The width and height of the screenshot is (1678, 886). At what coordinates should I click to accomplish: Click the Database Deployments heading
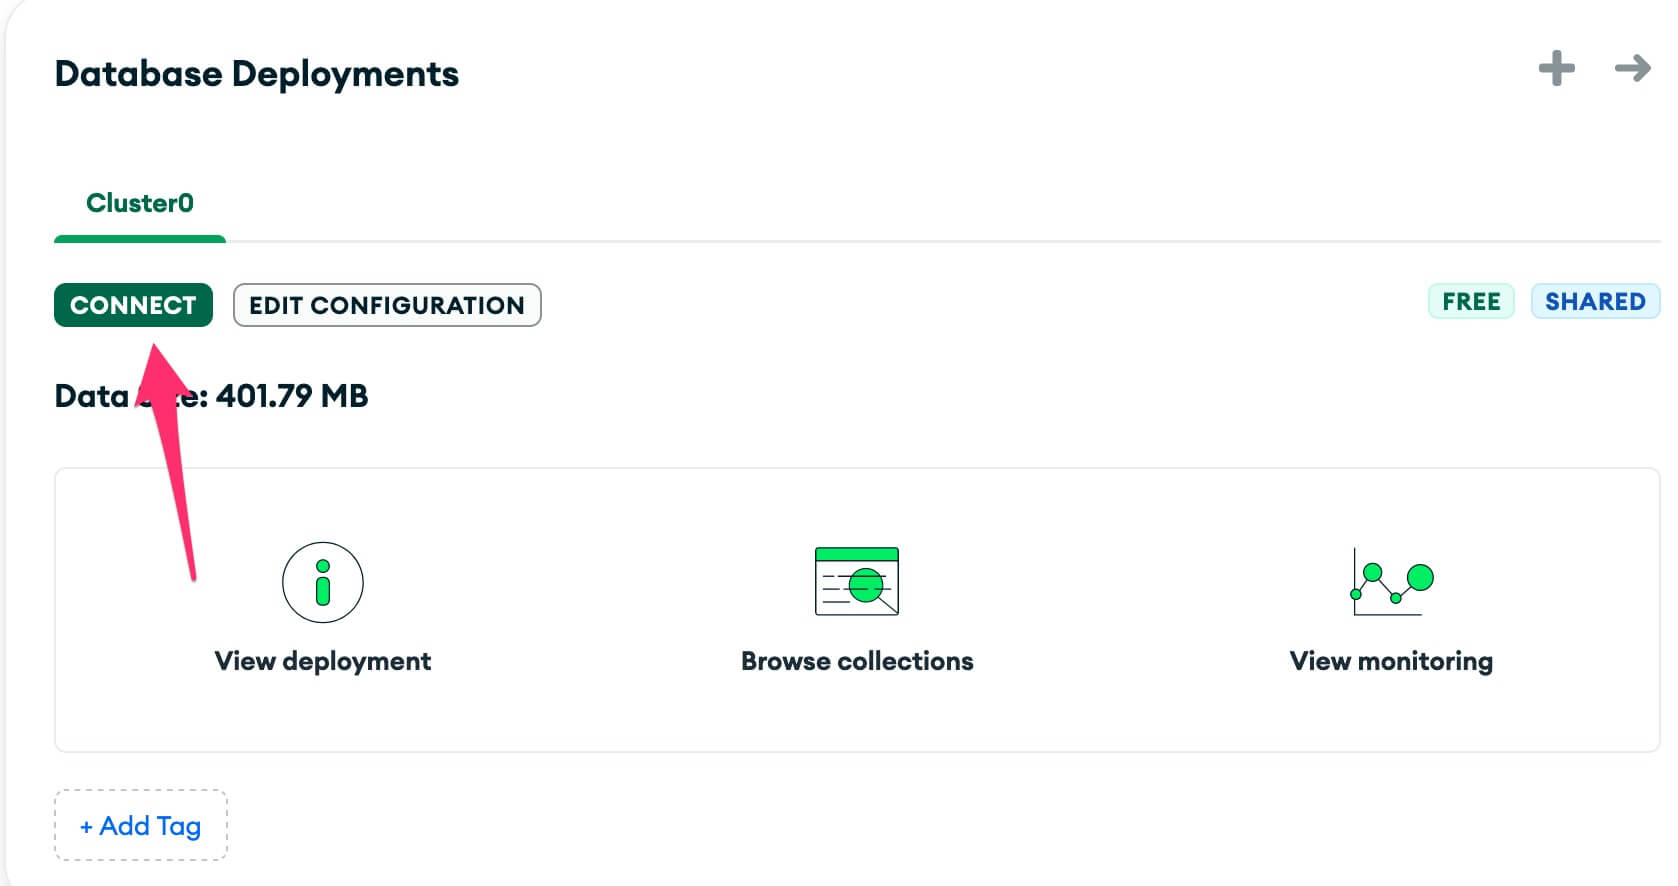pos(257,74)
